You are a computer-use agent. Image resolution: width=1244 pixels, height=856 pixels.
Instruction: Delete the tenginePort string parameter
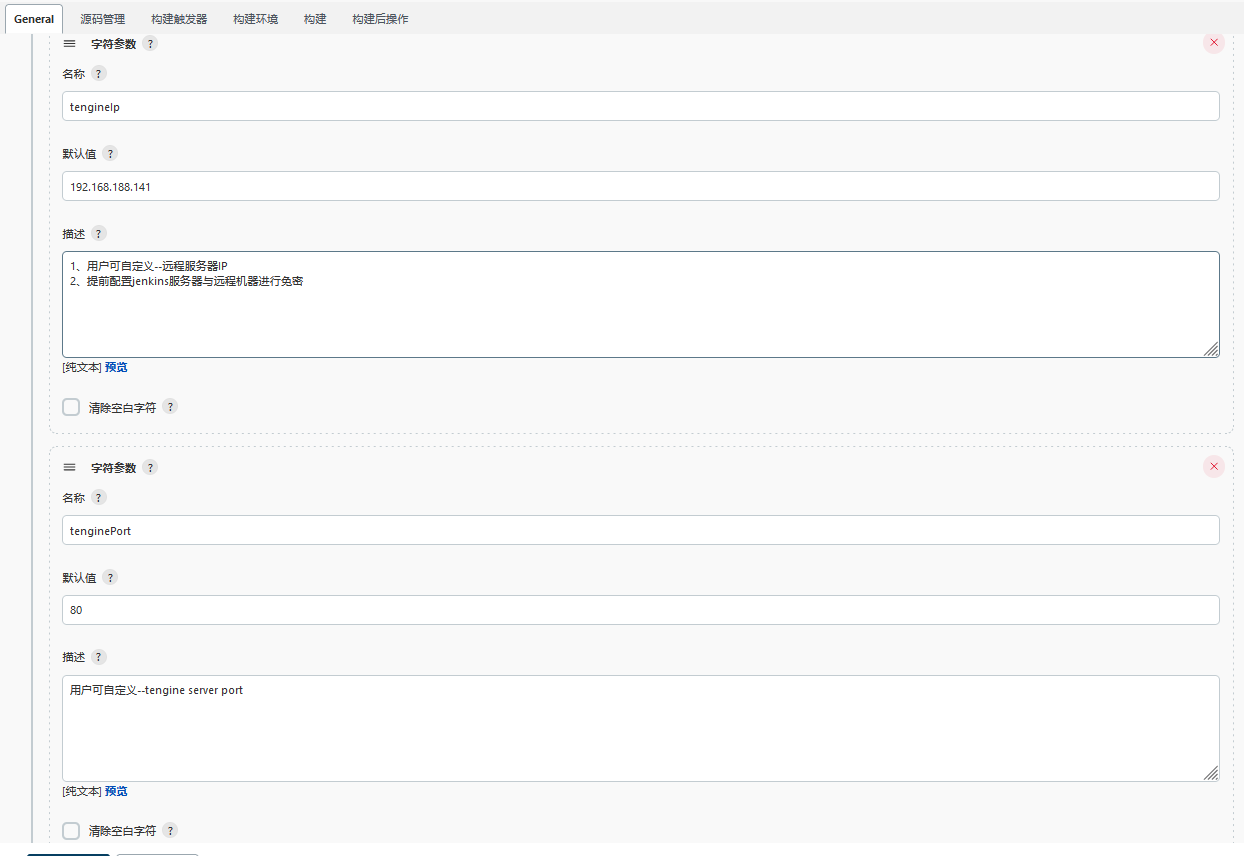(x=1214, y=467)
